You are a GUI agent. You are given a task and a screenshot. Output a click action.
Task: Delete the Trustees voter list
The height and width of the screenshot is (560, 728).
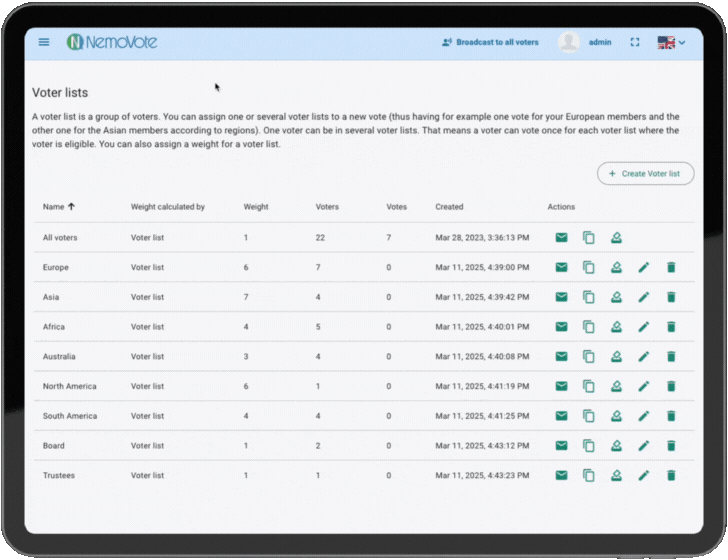pyautogui.click(x=671, y=476)
